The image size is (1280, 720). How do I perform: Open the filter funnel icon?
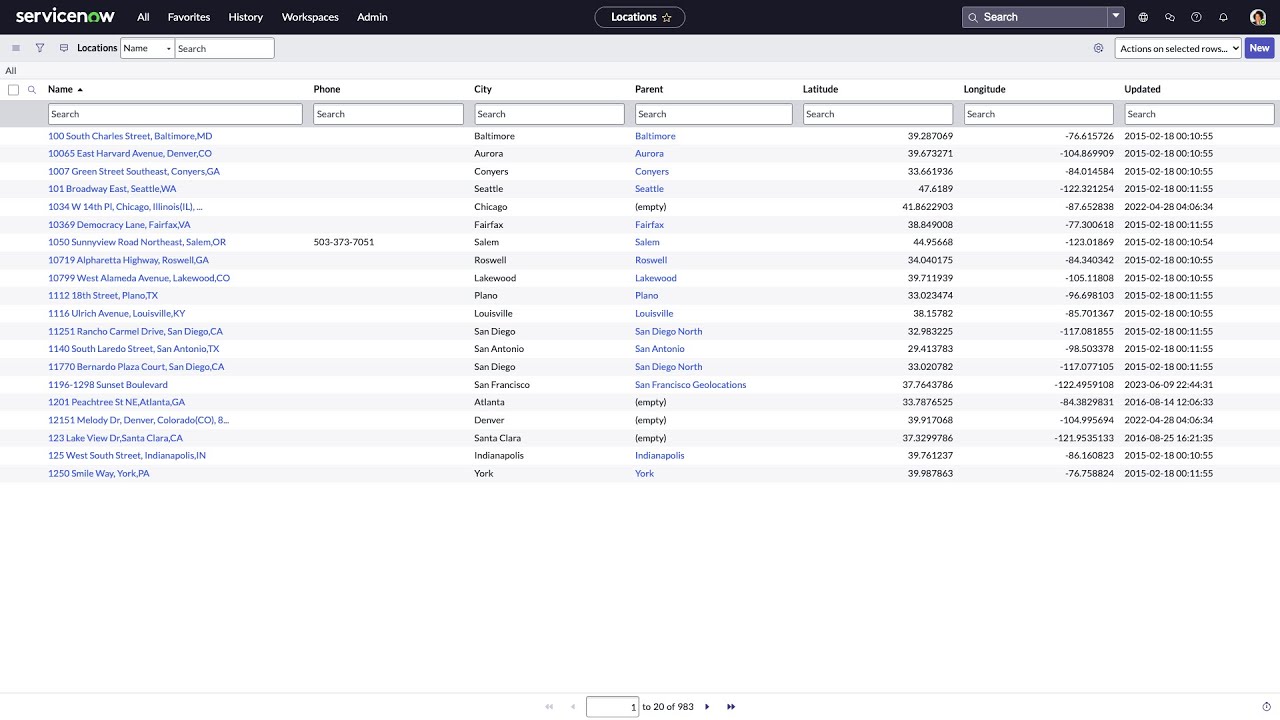pyautogui.click(x=40, y=48)
